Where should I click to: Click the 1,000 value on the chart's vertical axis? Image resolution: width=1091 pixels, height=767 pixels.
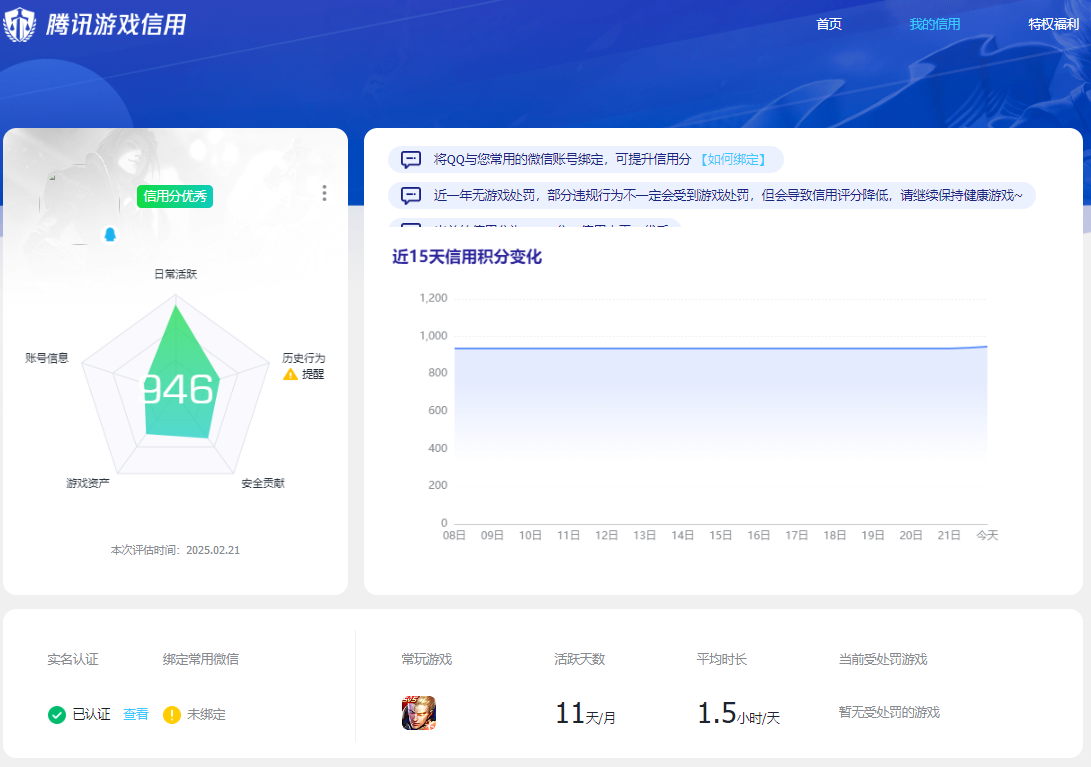pos(433,335)
